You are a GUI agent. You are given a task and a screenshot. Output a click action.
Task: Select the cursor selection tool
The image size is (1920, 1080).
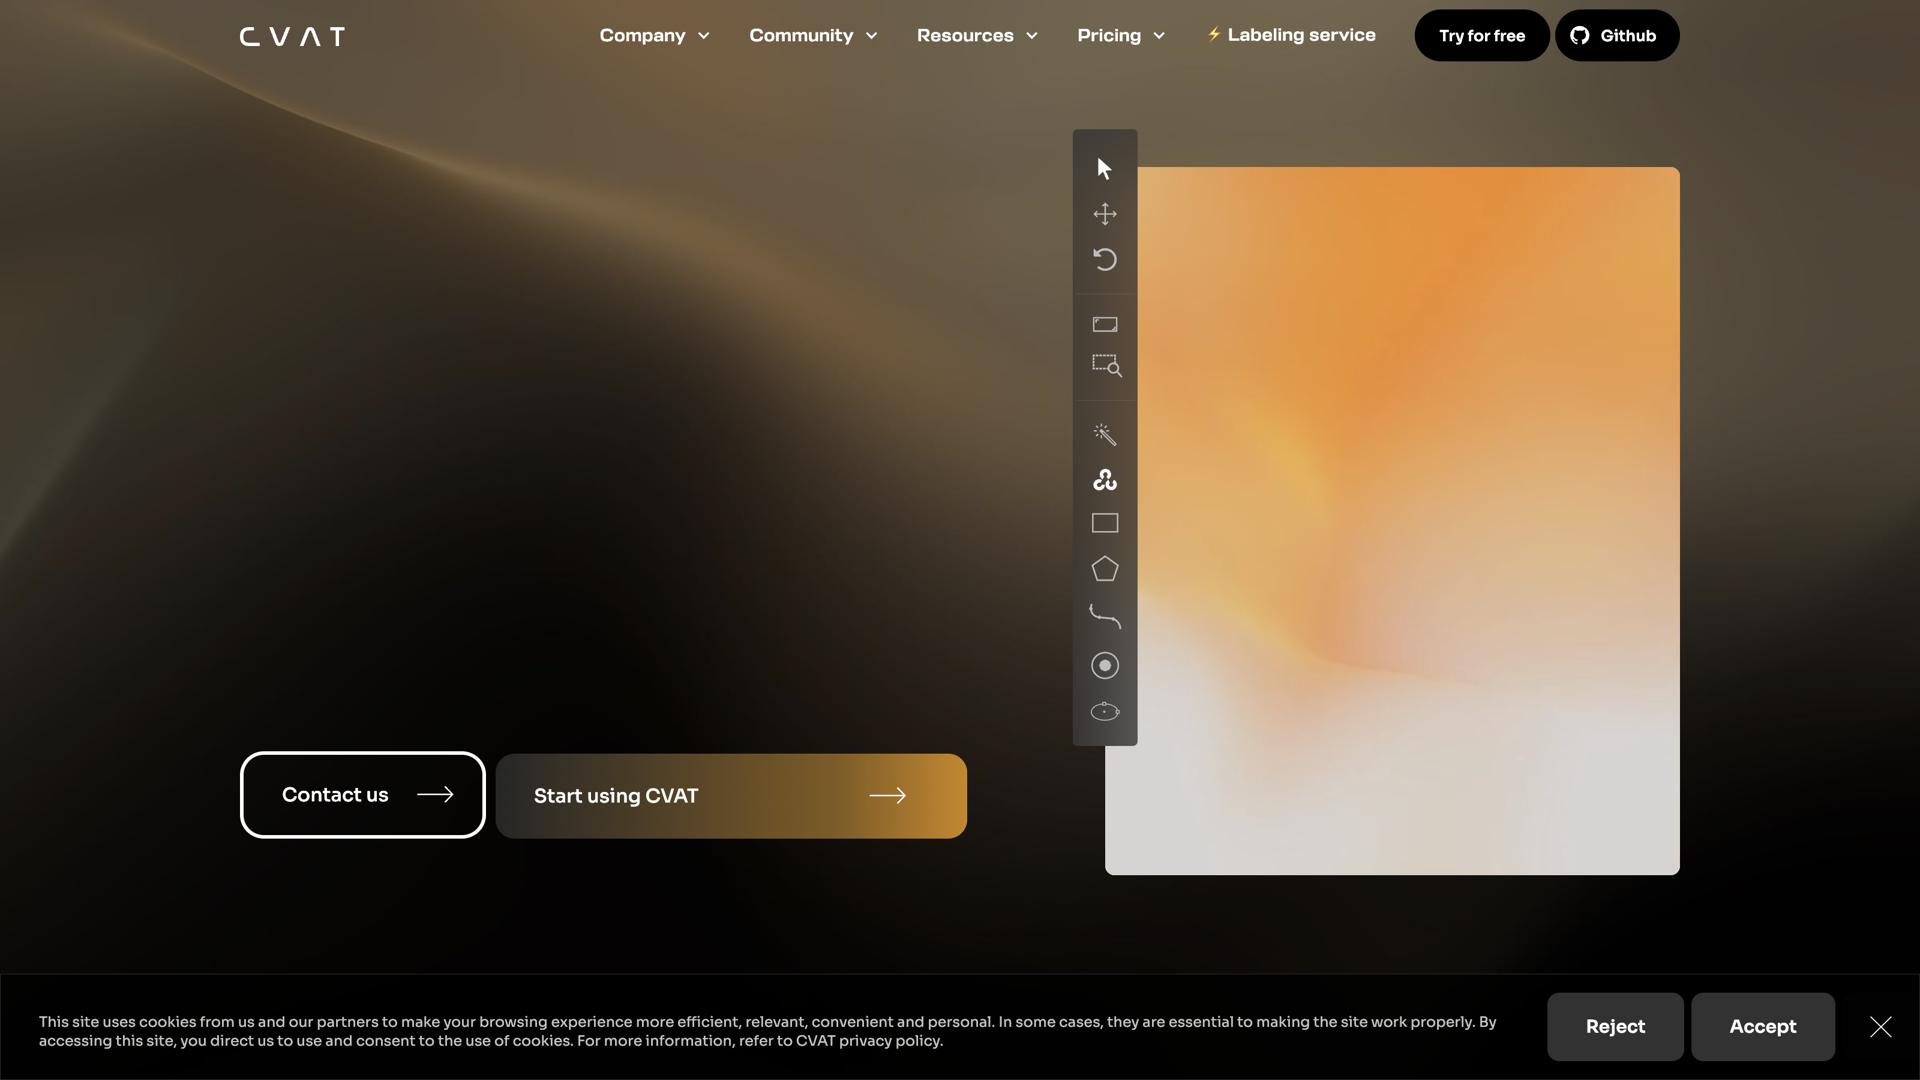click(1104, 168)
